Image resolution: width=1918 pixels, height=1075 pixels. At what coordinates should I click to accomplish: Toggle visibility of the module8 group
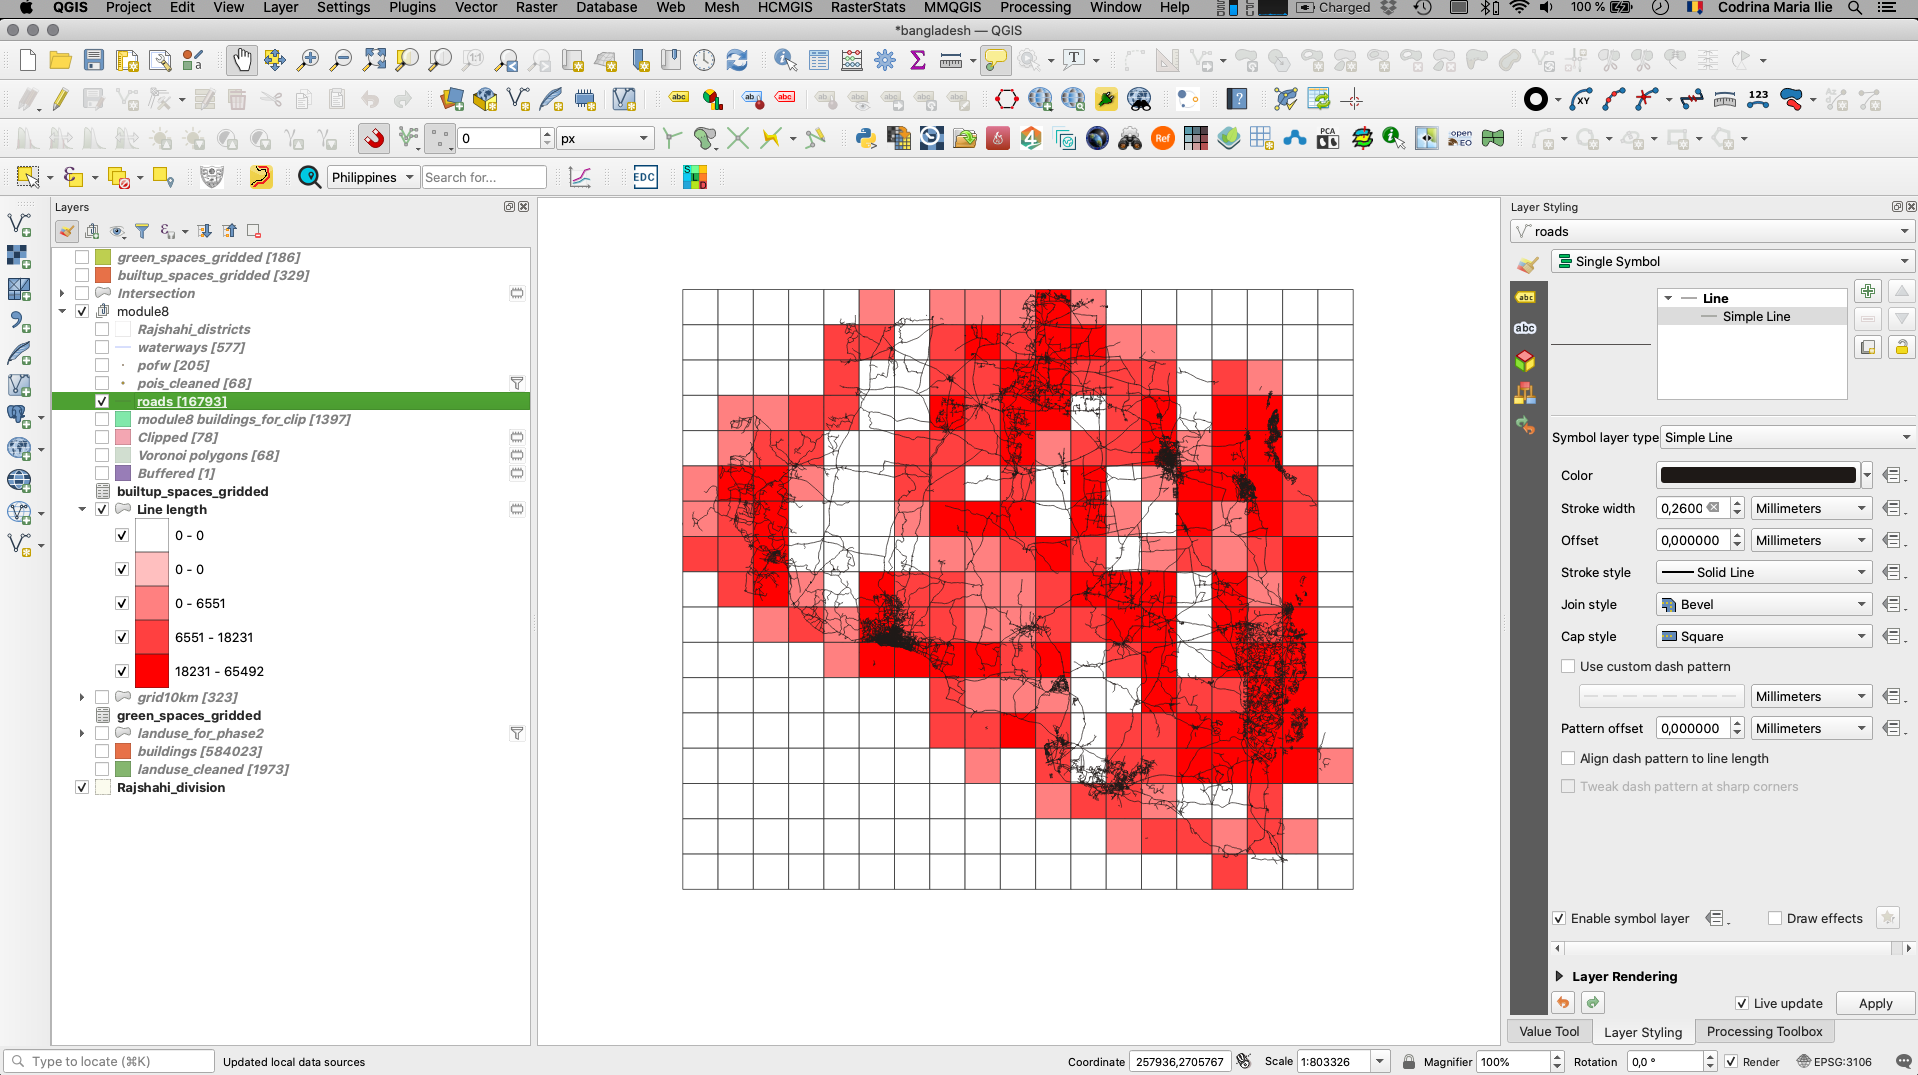[x=82, y=311]
